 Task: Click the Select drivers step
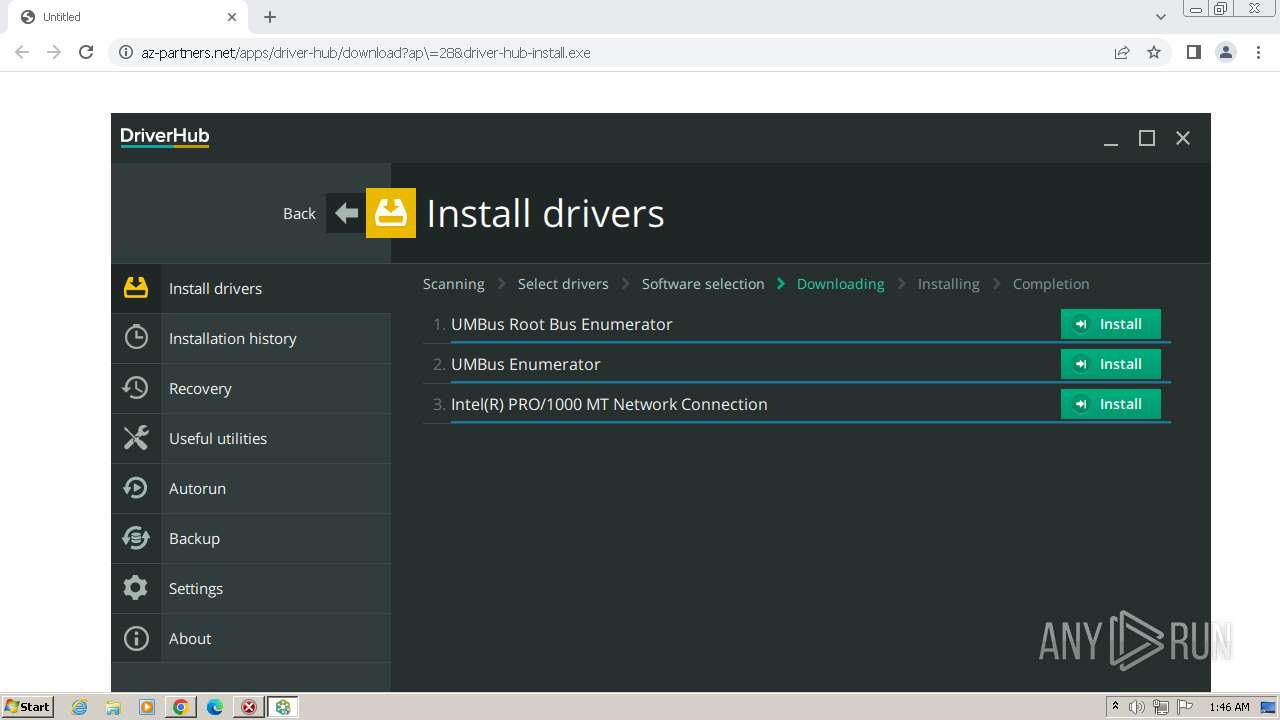point(563,284)
